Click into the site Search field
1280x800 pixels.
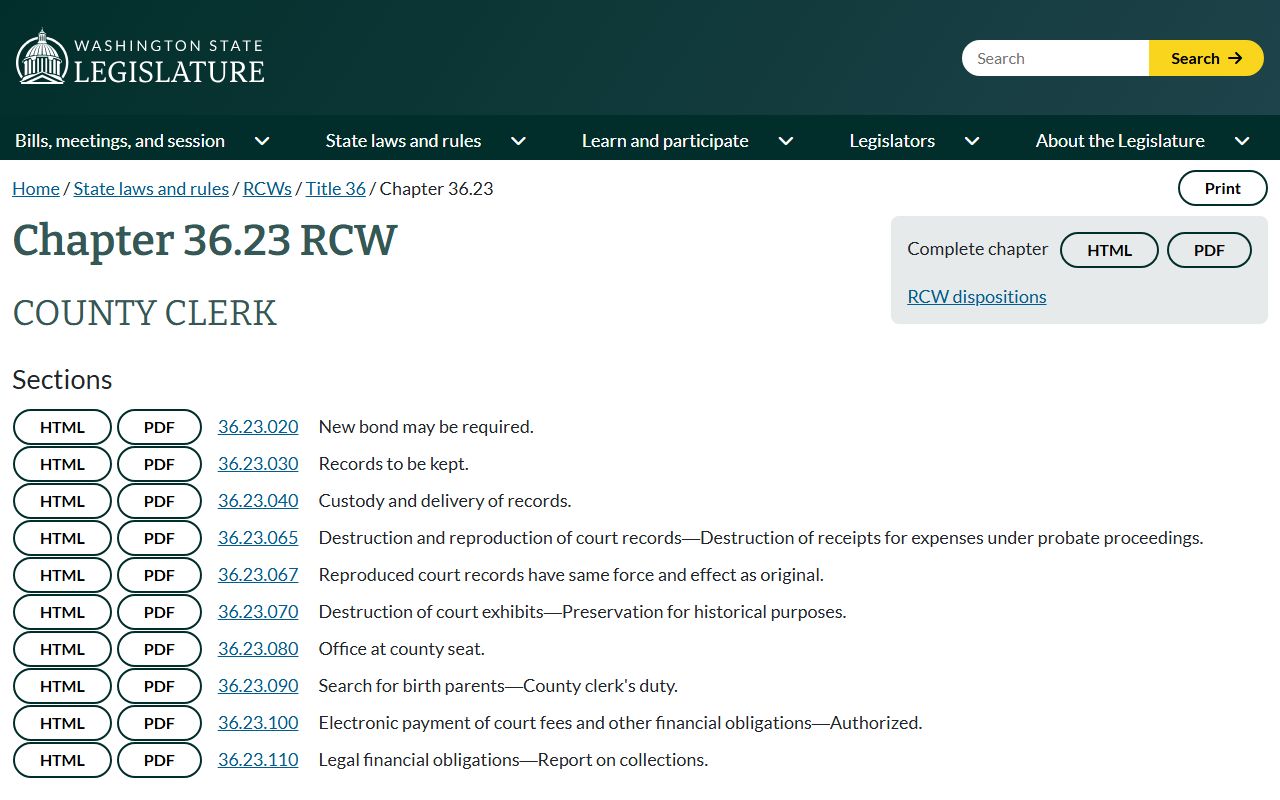[1056, 58]
